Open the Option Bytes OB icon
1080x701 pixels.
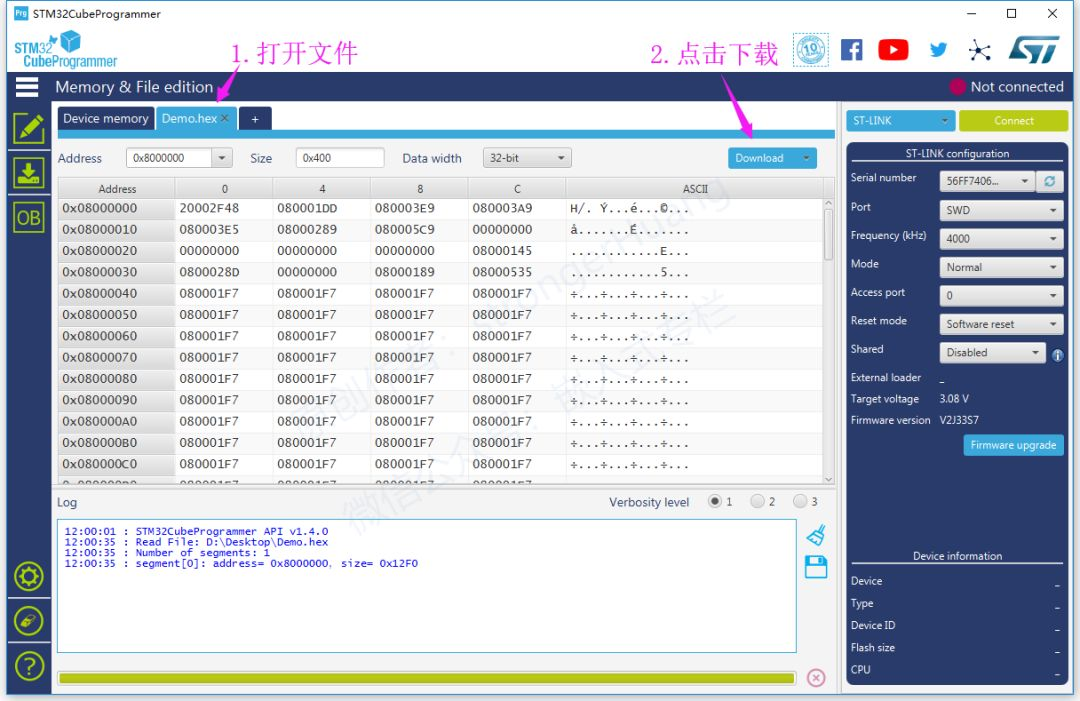(29, 218)
